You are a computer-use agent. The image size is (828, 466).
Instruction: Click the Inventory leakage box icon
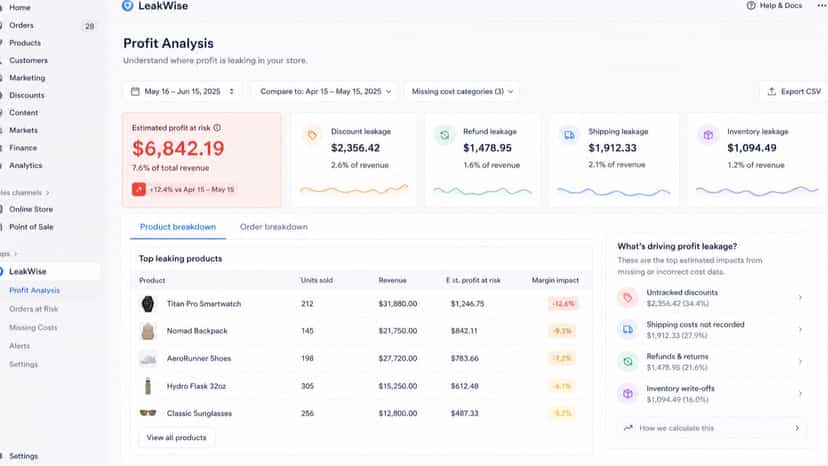(x=708, y=136)
